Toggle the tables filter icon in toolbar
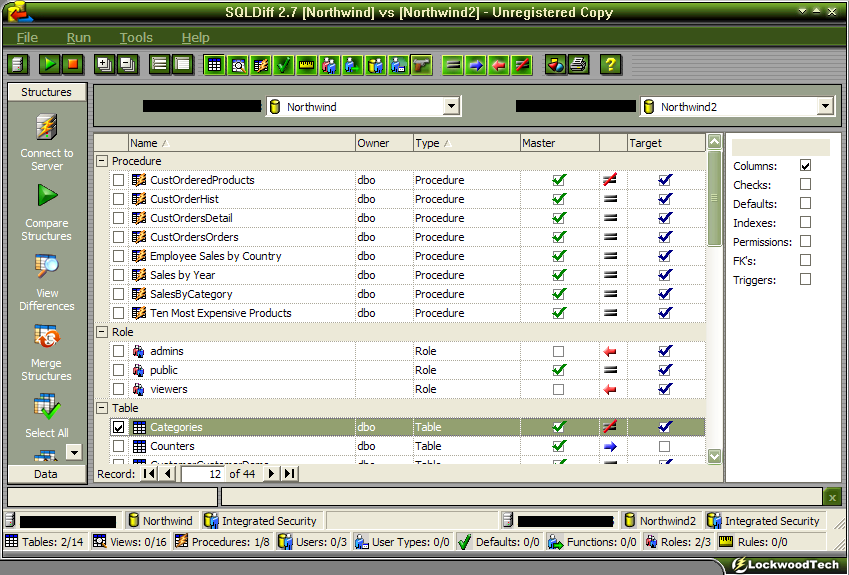Image resolution: width=849 pixels, height=575 pixels. [x=214, y=64]
